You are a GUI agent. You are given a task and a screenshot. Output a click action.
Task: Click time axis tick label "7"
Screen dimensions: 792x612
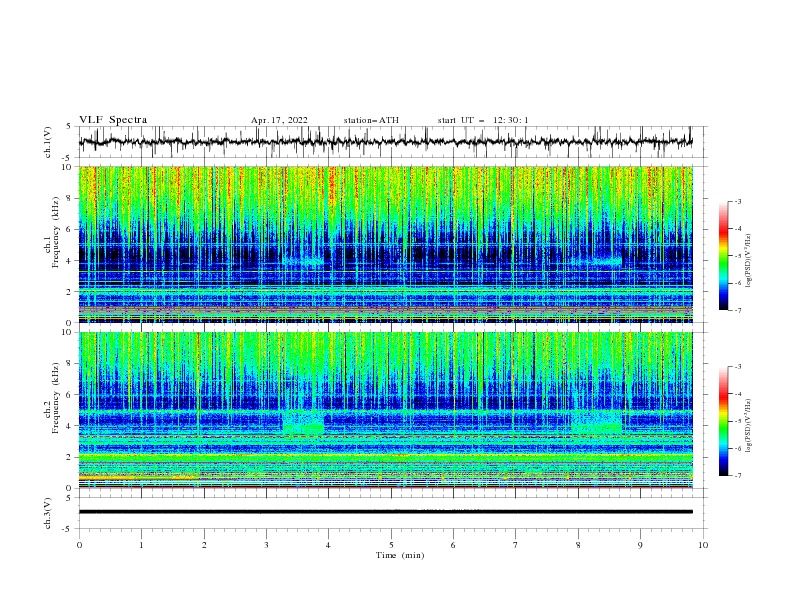[x=516, y=545]
